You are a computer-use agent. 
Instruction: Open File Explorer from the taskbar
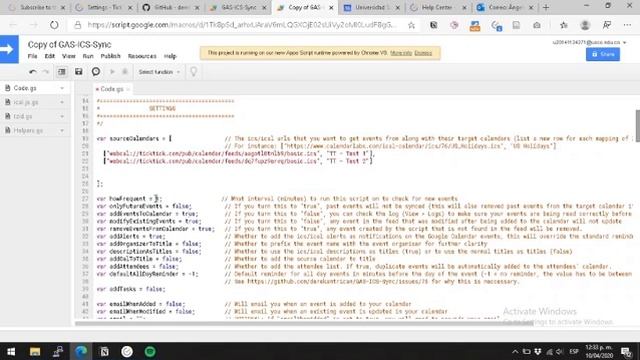pos(35,351)
